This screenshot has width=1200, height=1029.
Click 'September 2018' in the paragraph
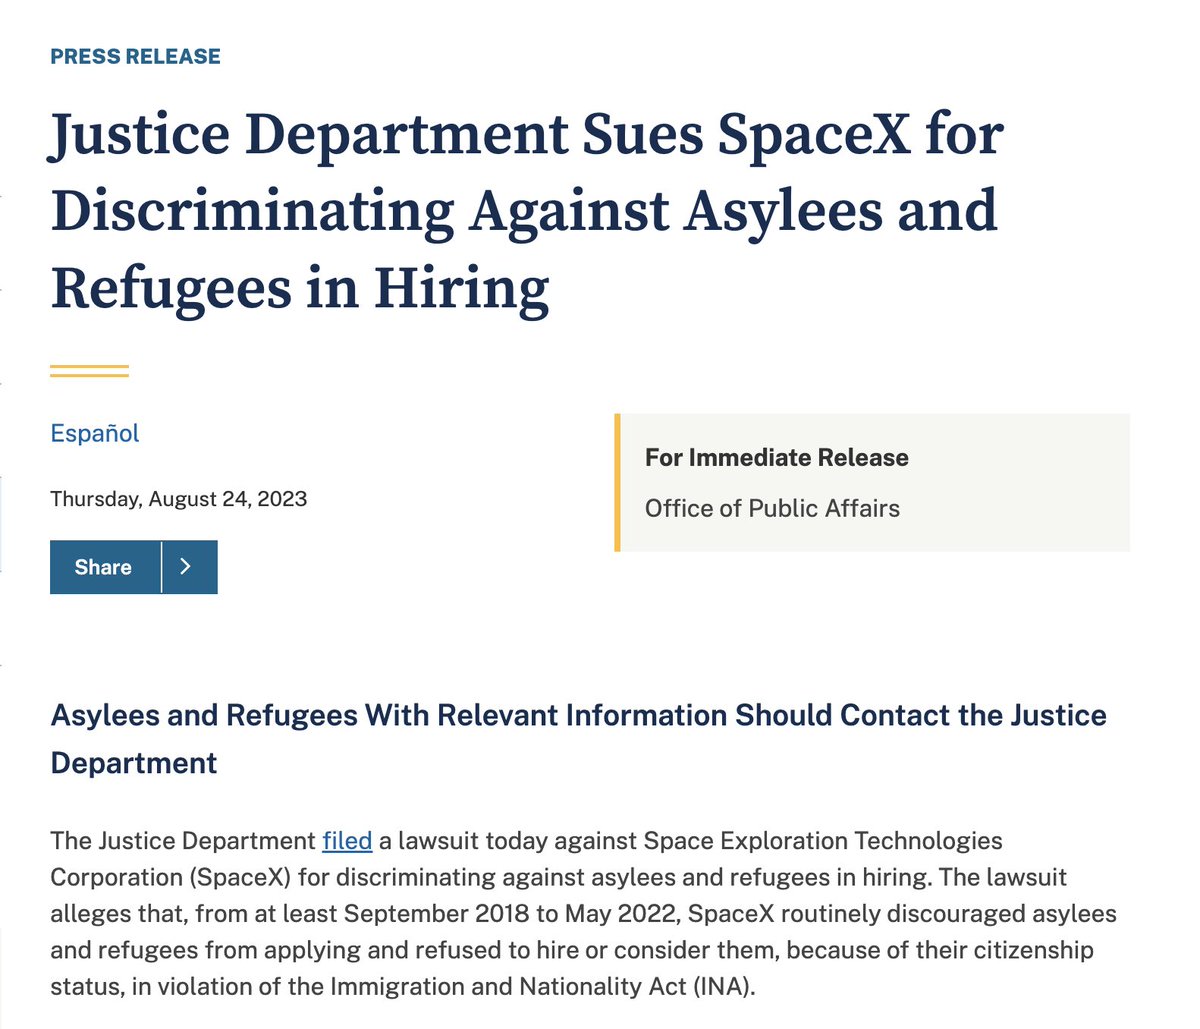[x=365, y=913]
